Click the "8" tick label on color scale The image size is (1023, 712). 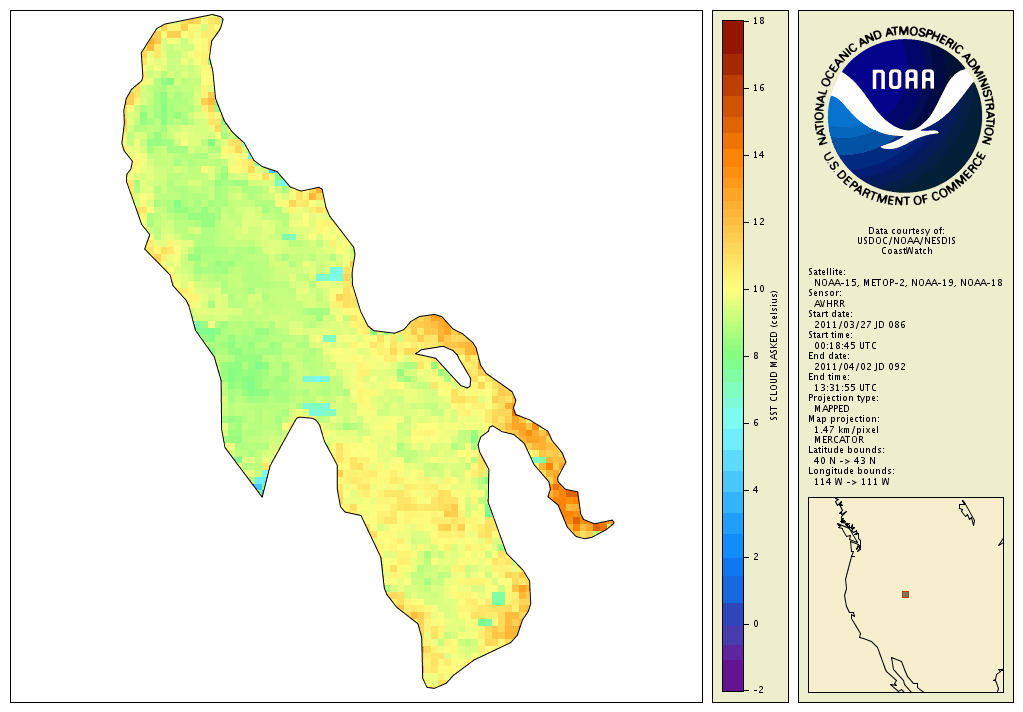[756, 356]
